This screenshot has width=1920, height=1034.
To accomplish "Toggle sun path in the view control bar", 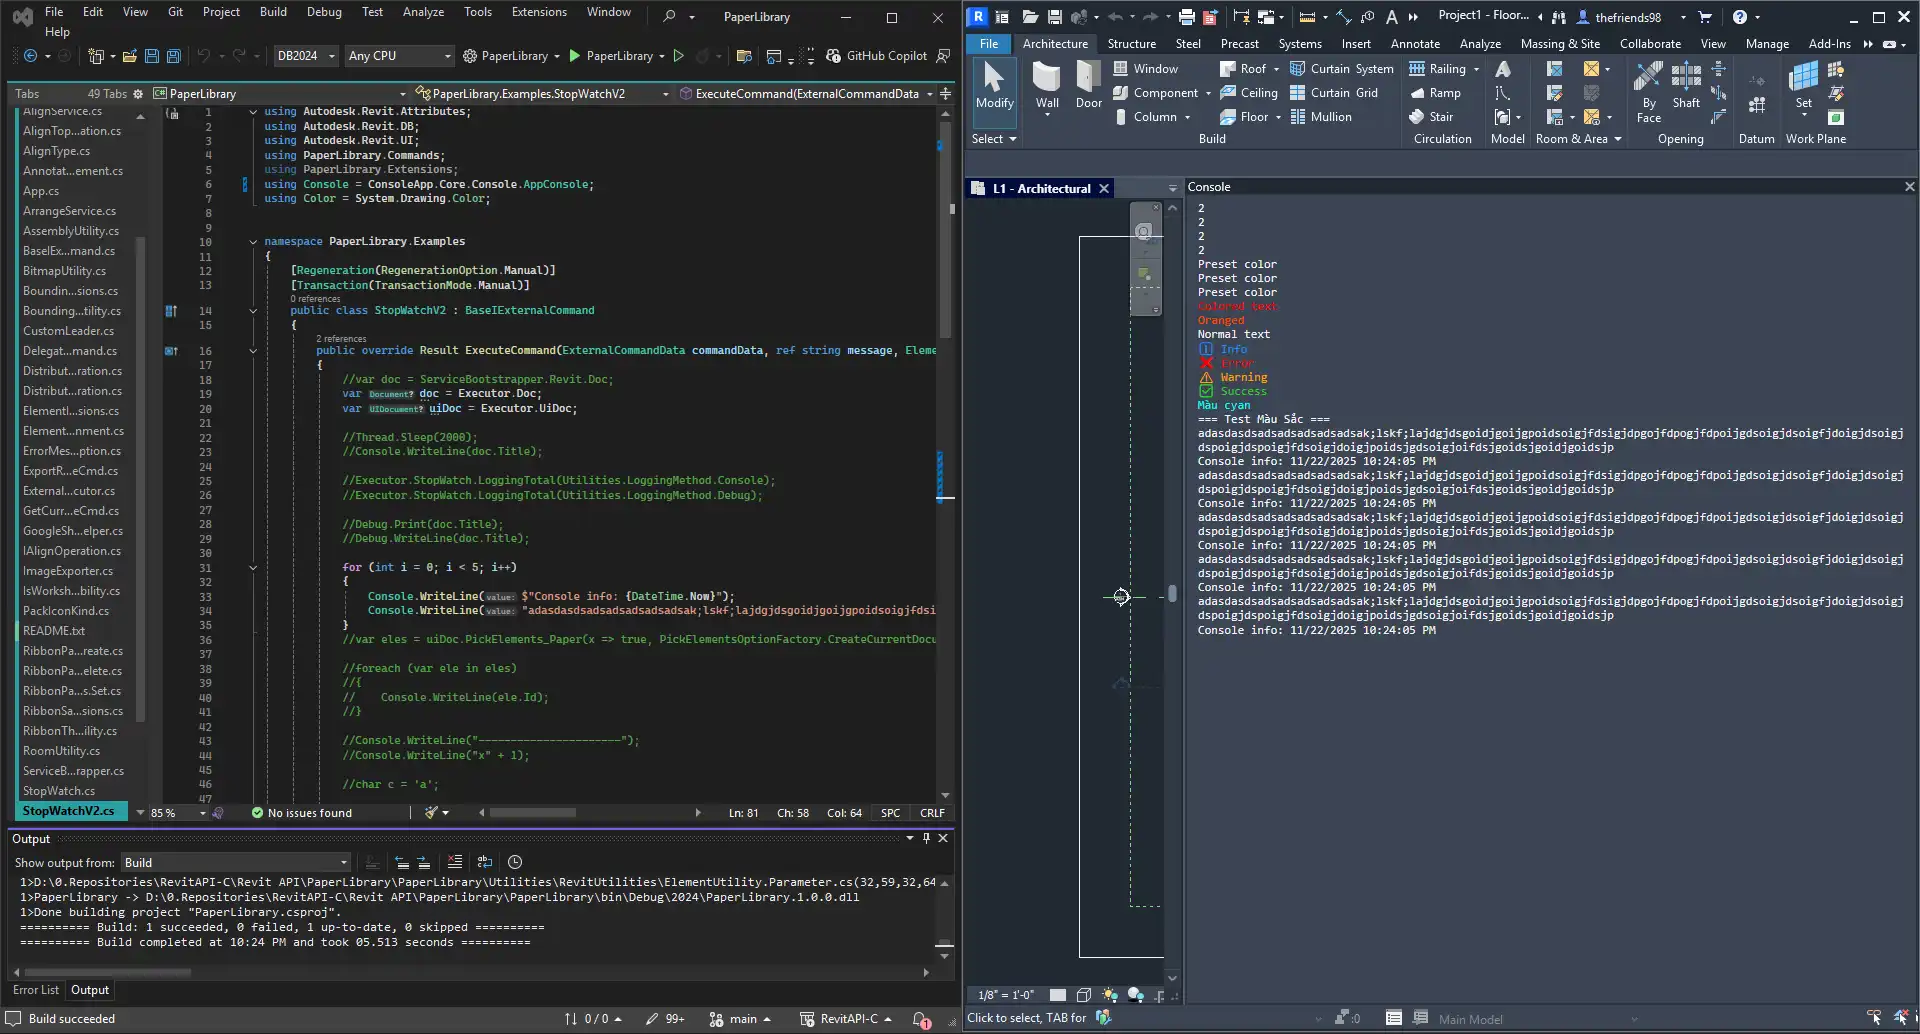I will [x=1109, y=995].
